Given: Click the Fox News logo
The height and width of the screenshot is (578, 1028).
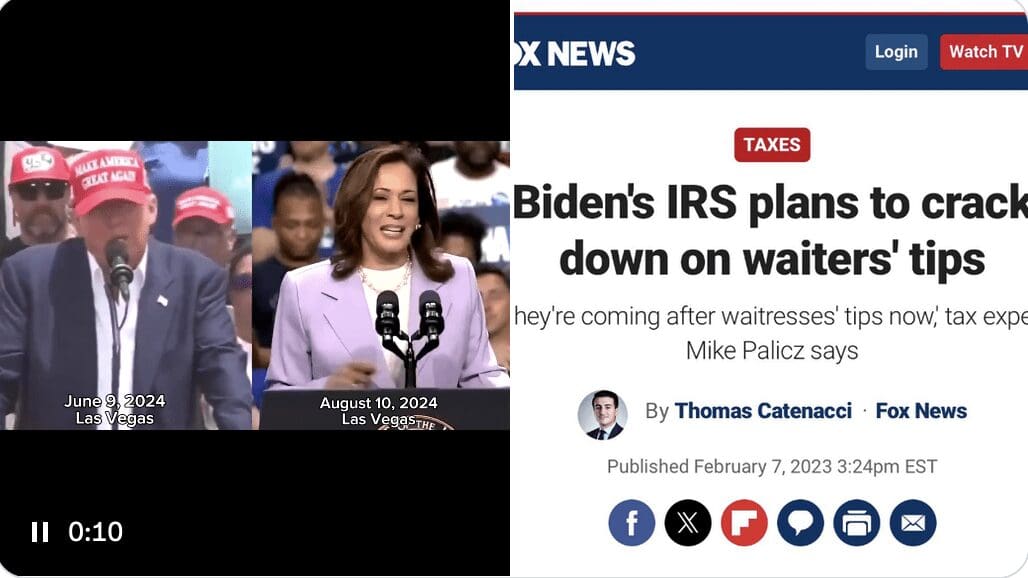Looking at the screenshot, I should click(x=575, y=53).
